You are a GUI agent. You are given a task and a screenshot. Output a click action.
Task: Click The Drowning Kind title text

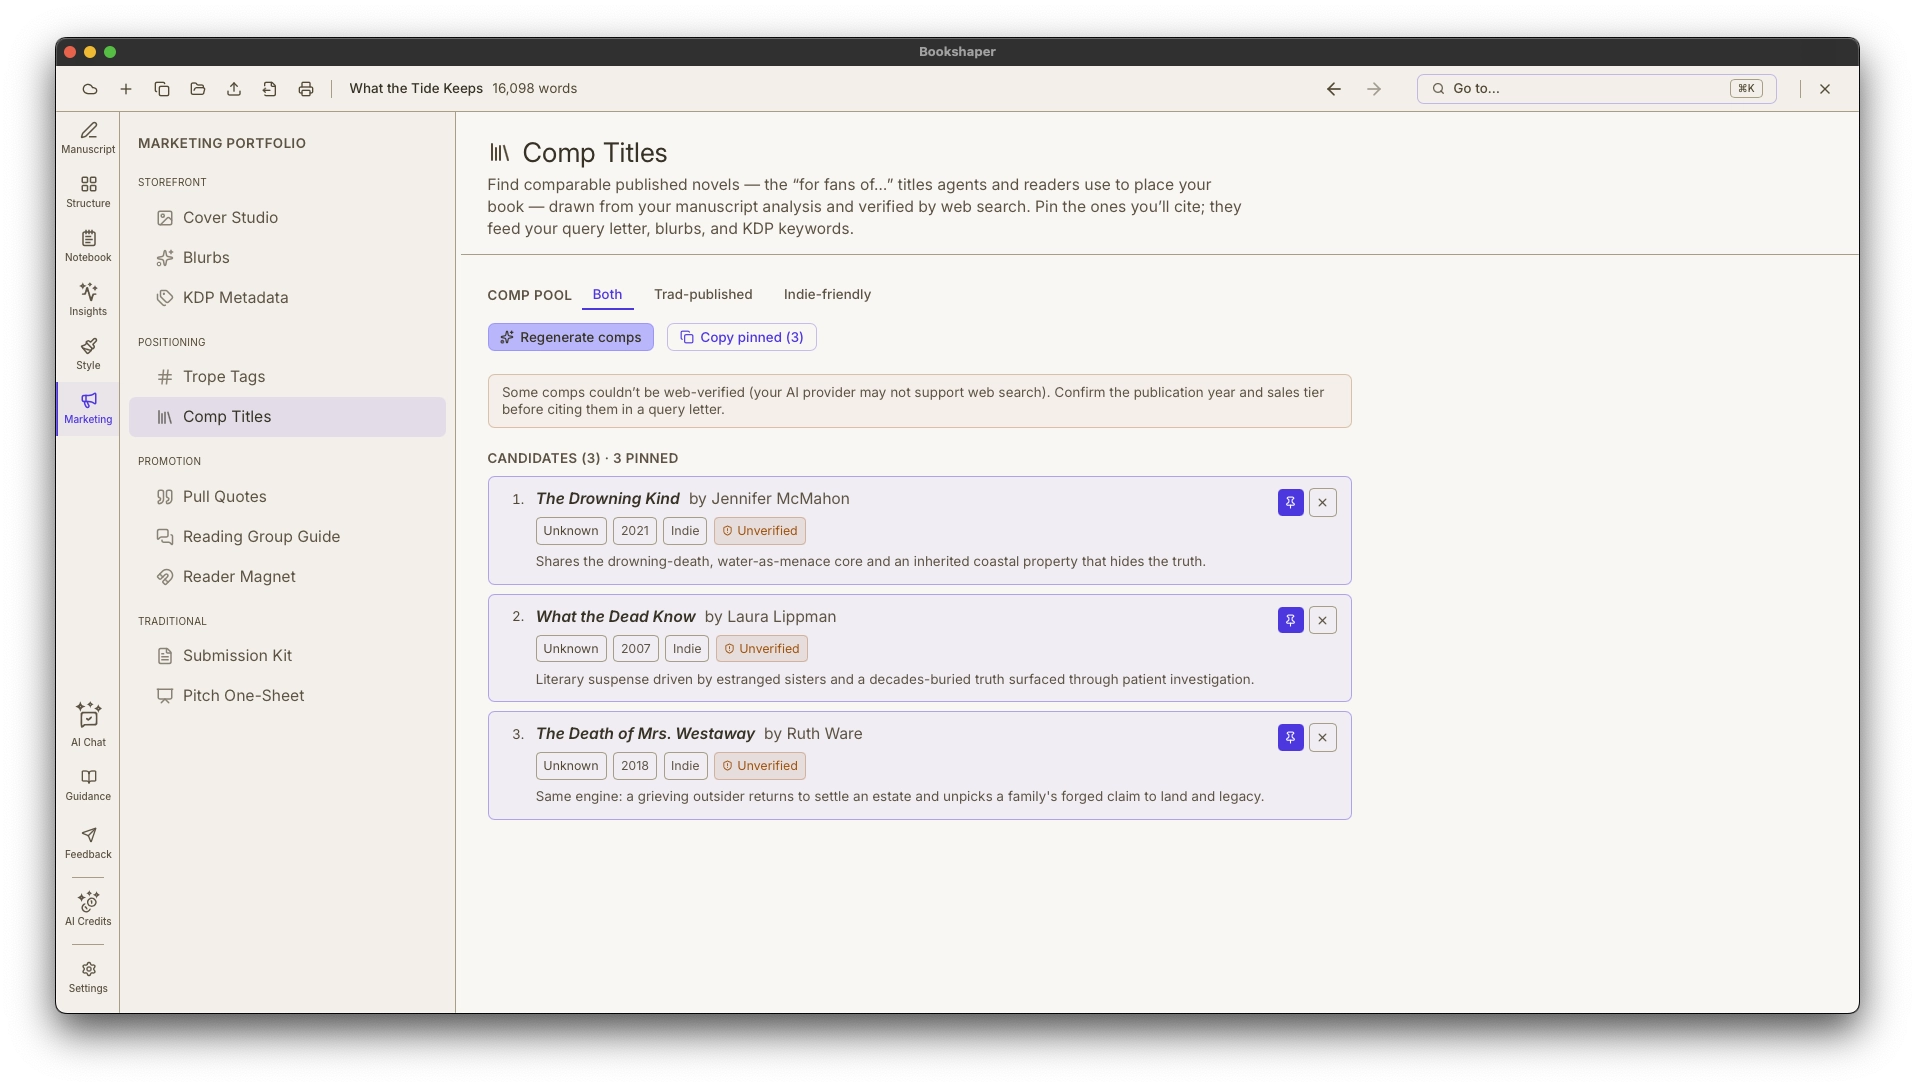click(x=608, y=499)
